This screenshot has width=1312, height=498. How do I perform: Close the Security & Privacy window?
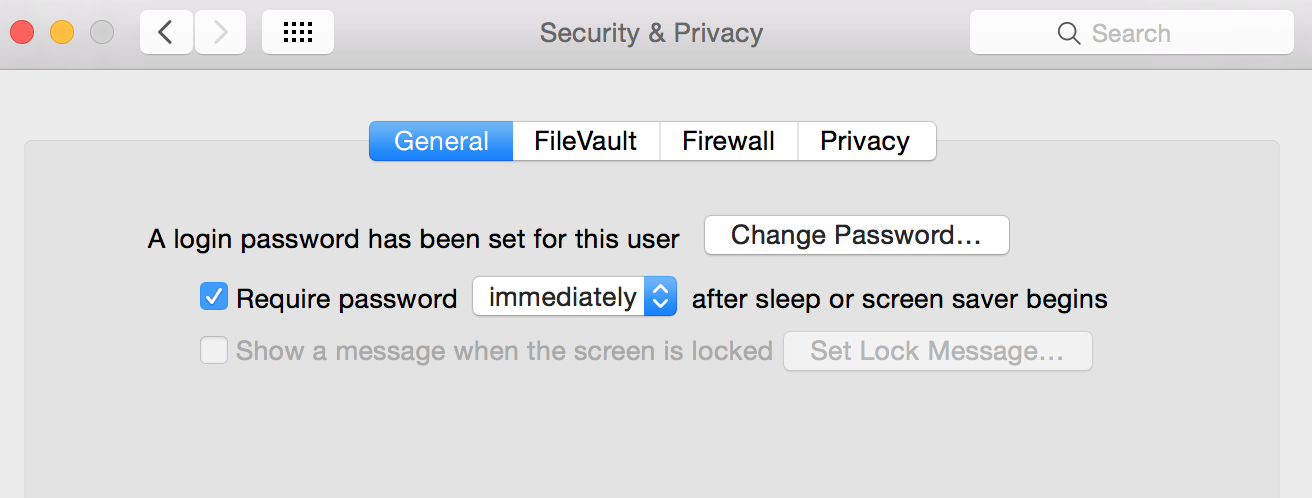point(22,33)
